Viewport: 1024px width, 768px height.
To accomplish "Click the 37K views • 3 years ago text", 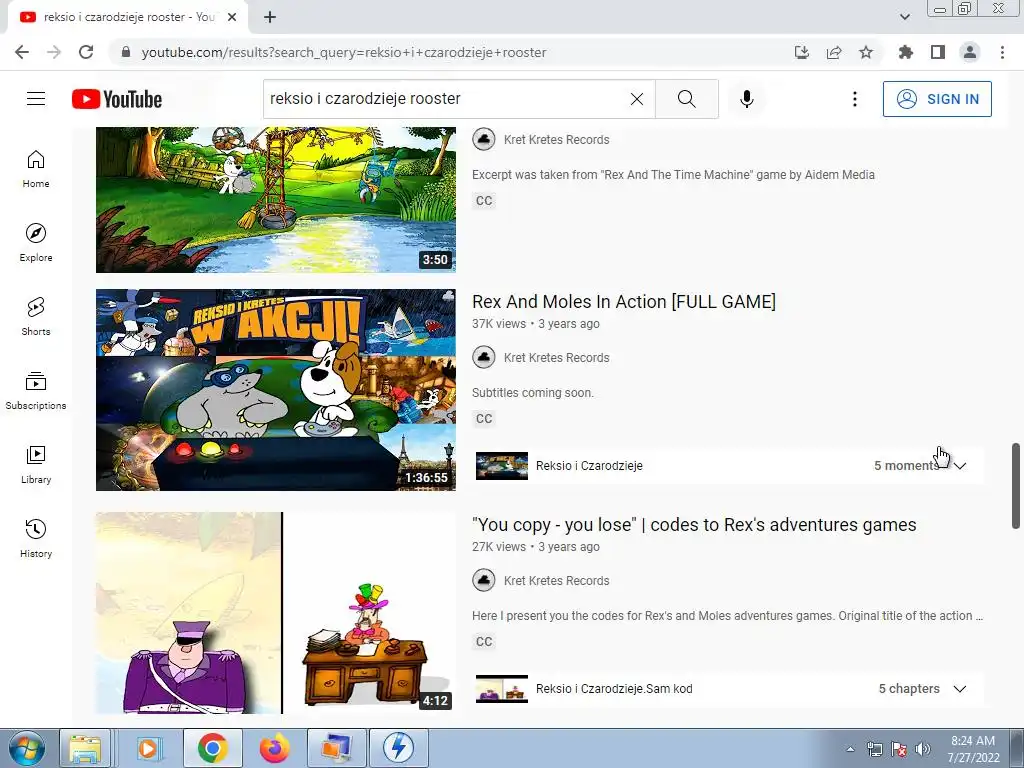I will tap(536, 324).
